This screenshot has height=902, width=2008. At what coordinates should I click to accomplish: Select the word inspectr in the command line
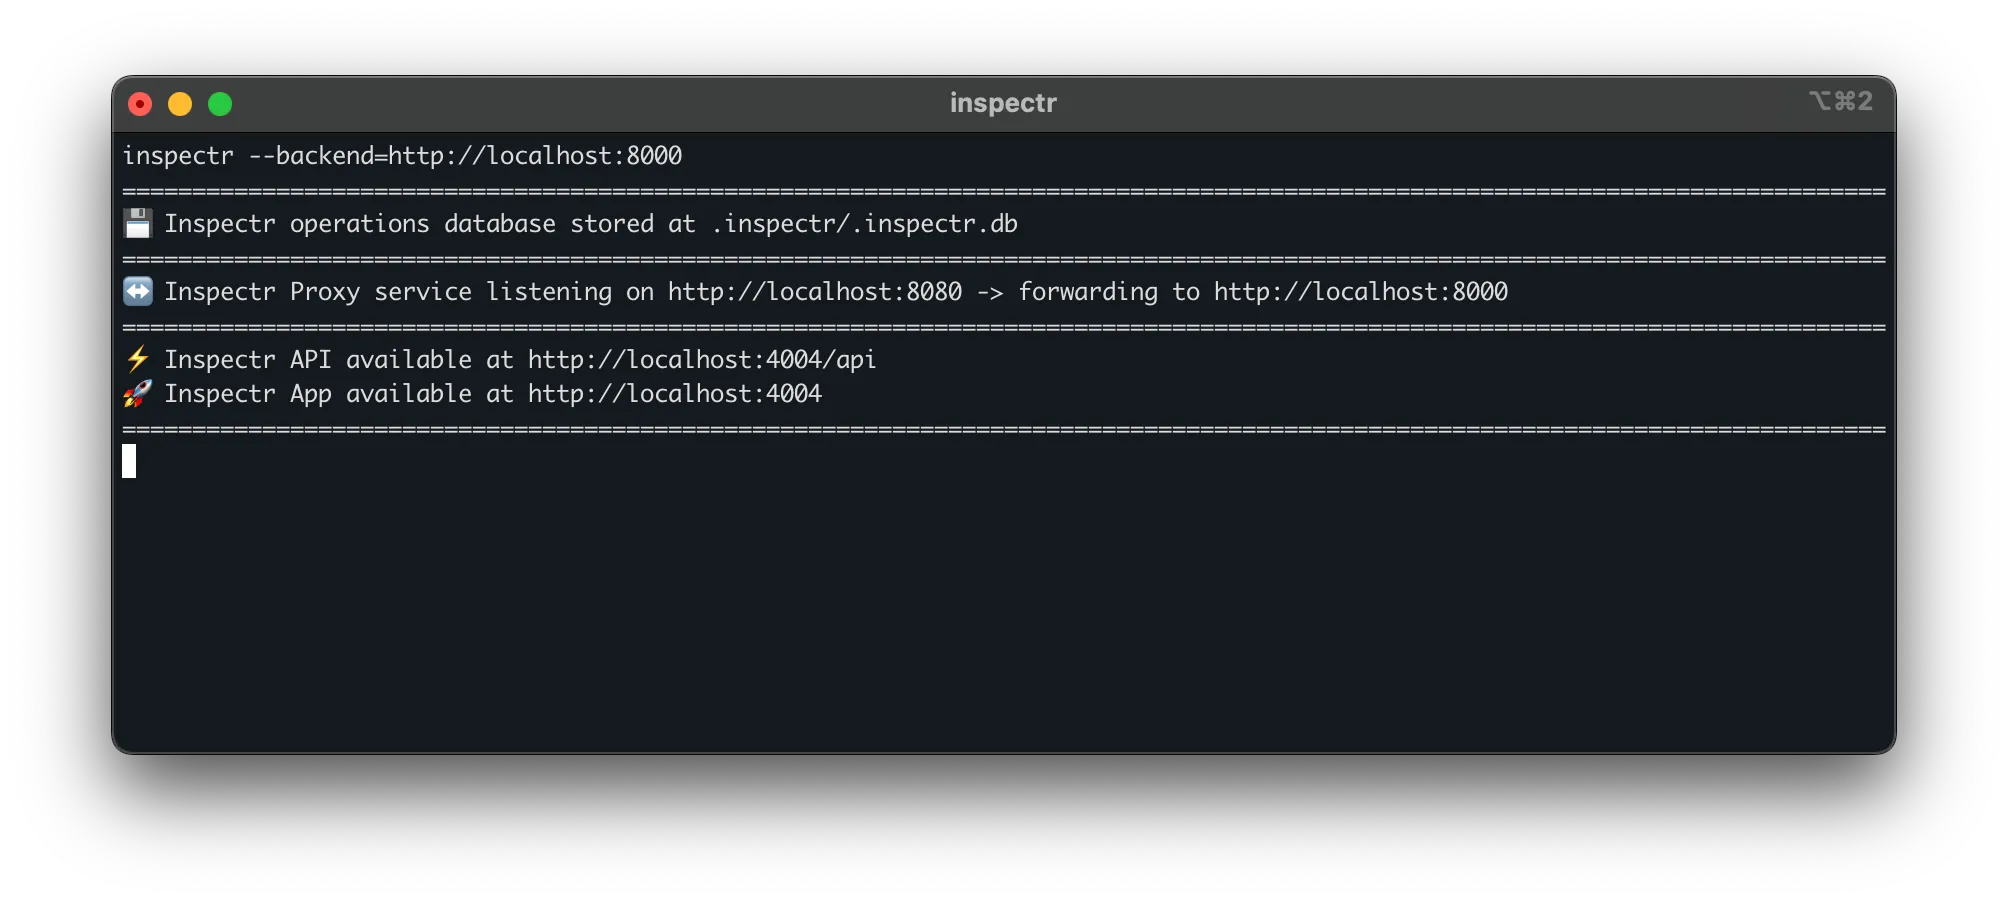tap(177, 155)
